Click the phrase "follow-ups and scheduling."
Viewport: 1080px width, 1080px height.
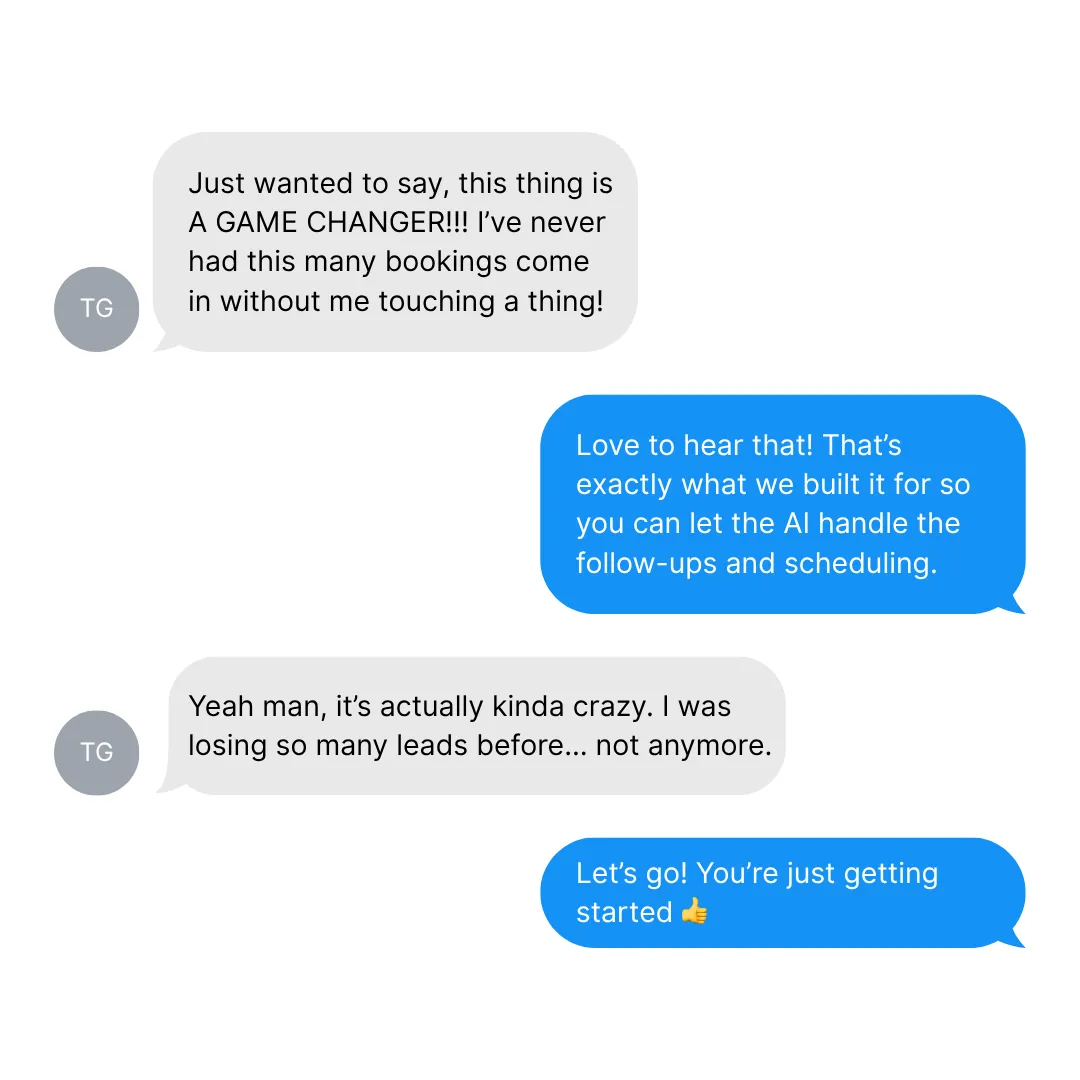click(x=756, y=563)
